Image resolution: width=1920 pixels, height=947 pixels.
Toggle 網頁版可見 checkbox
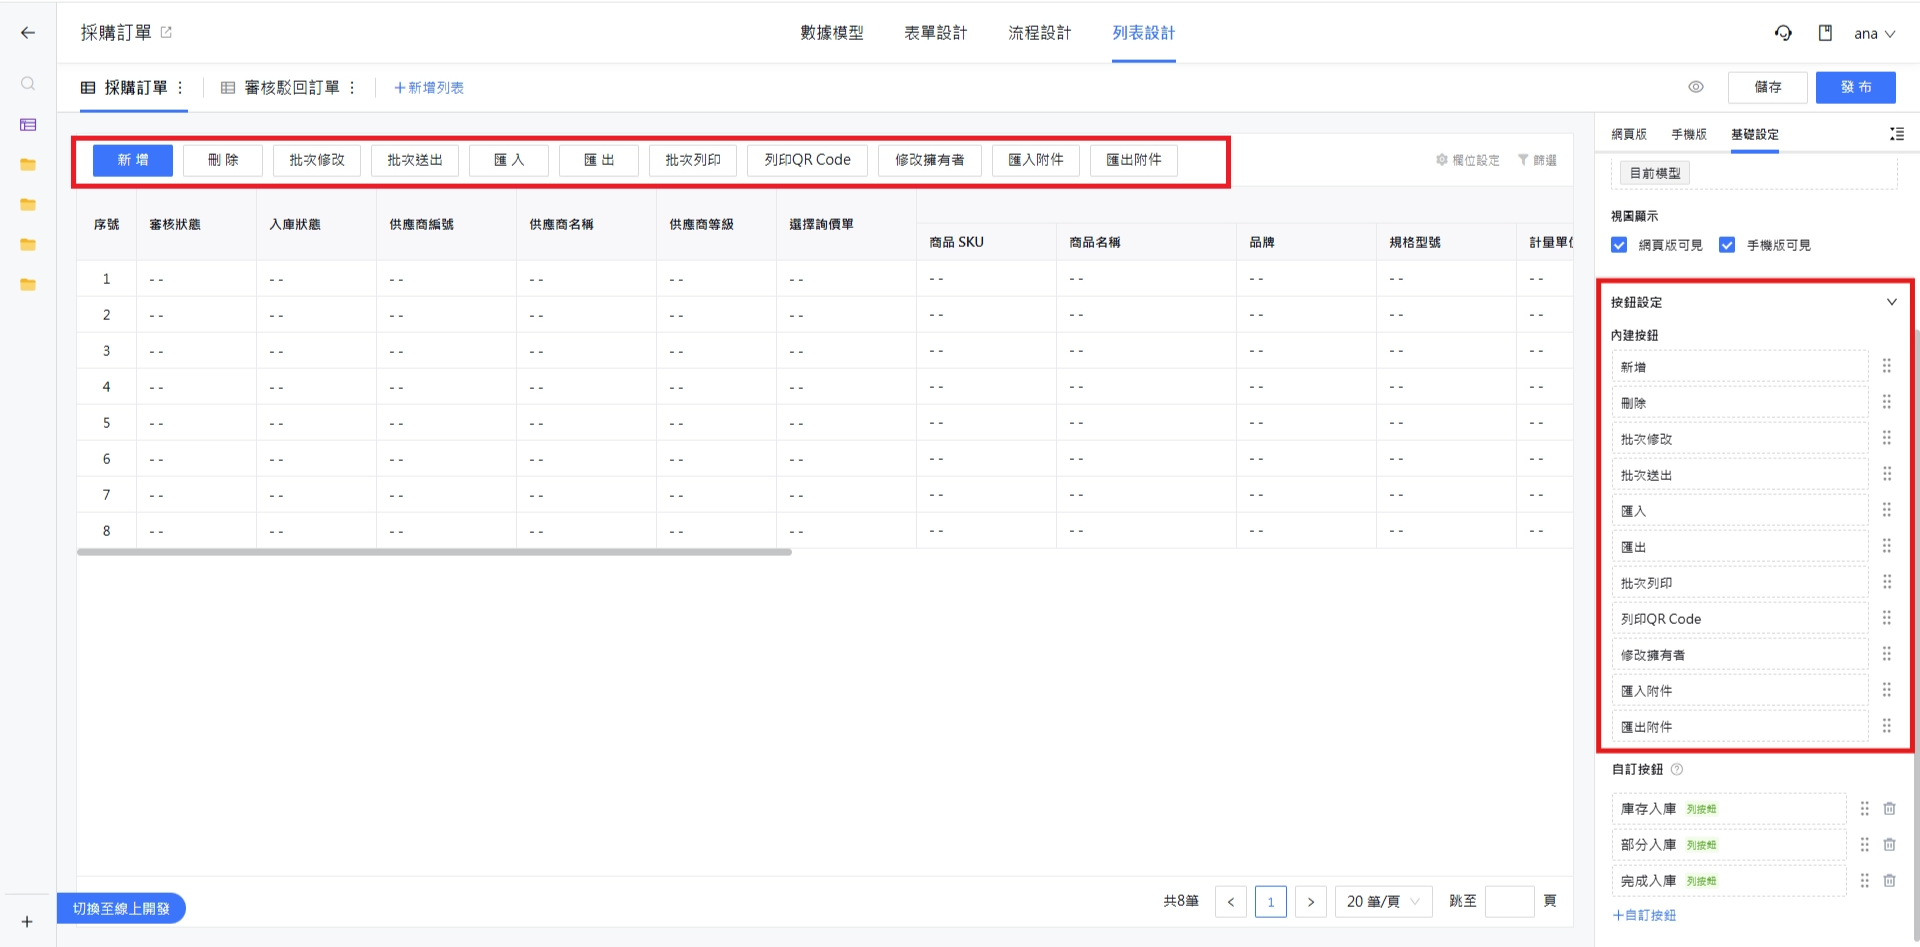tap(1619, 245)
